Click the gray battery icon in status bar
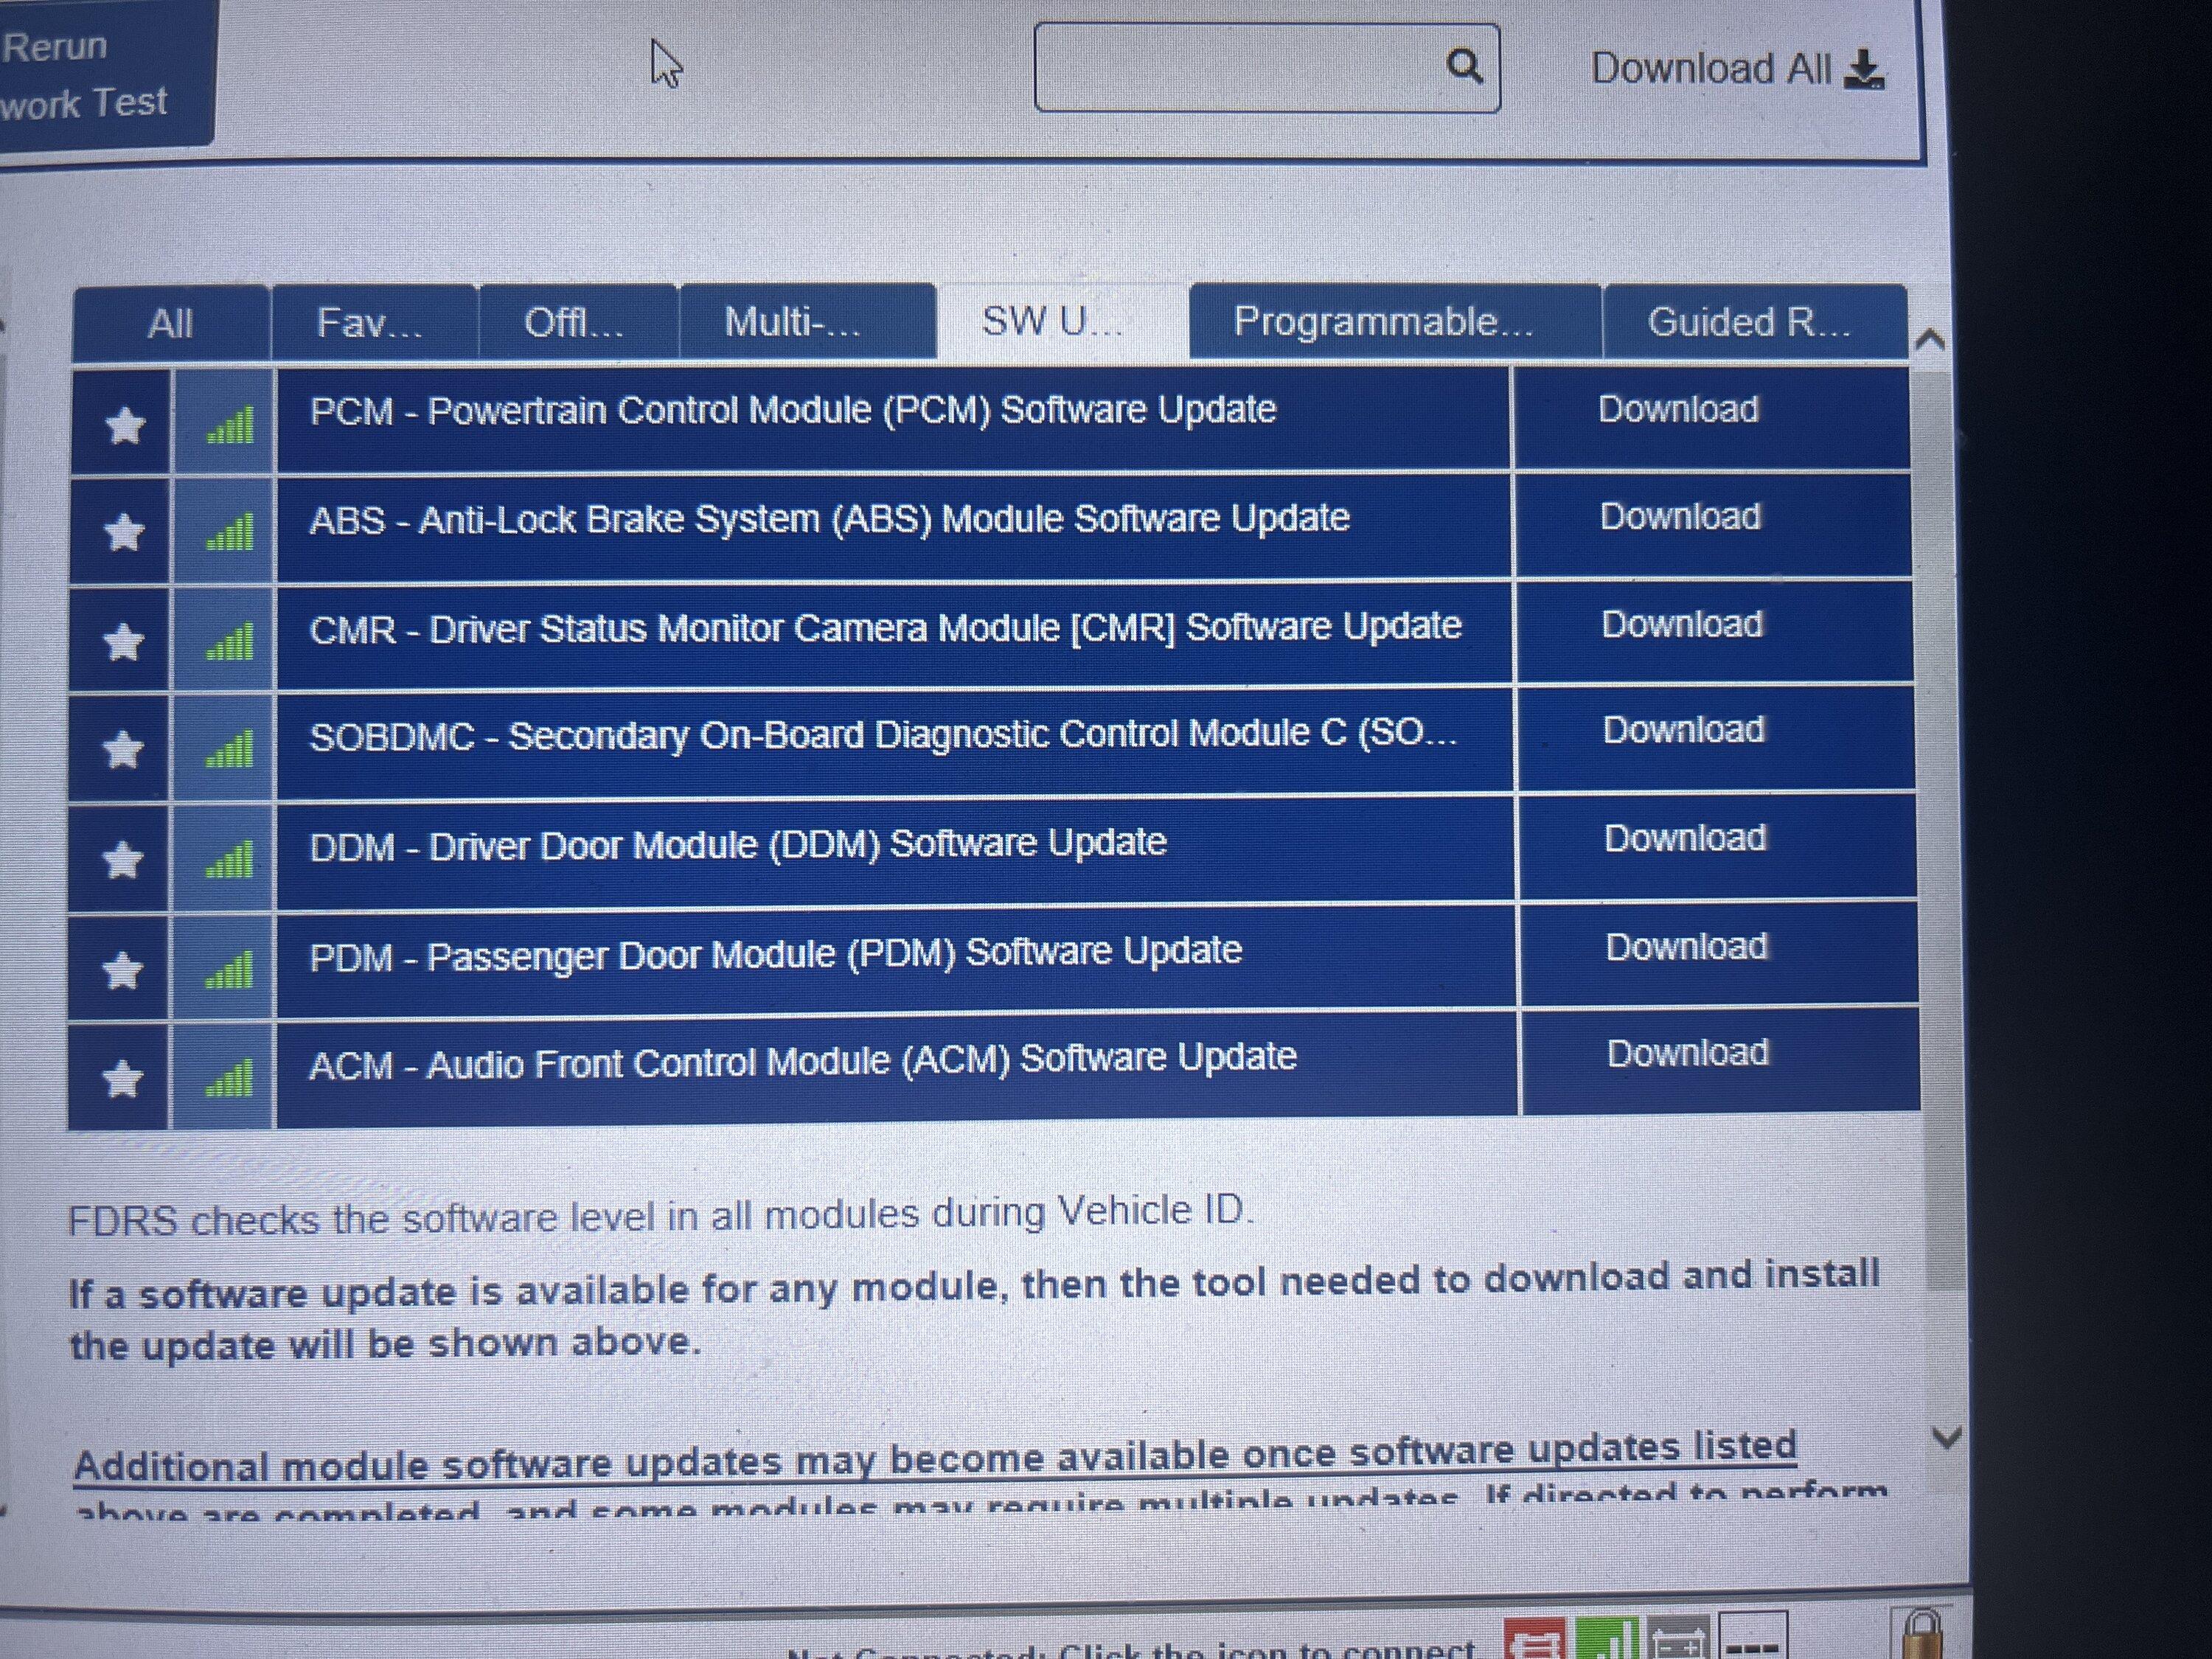 click(1679, 1638)
